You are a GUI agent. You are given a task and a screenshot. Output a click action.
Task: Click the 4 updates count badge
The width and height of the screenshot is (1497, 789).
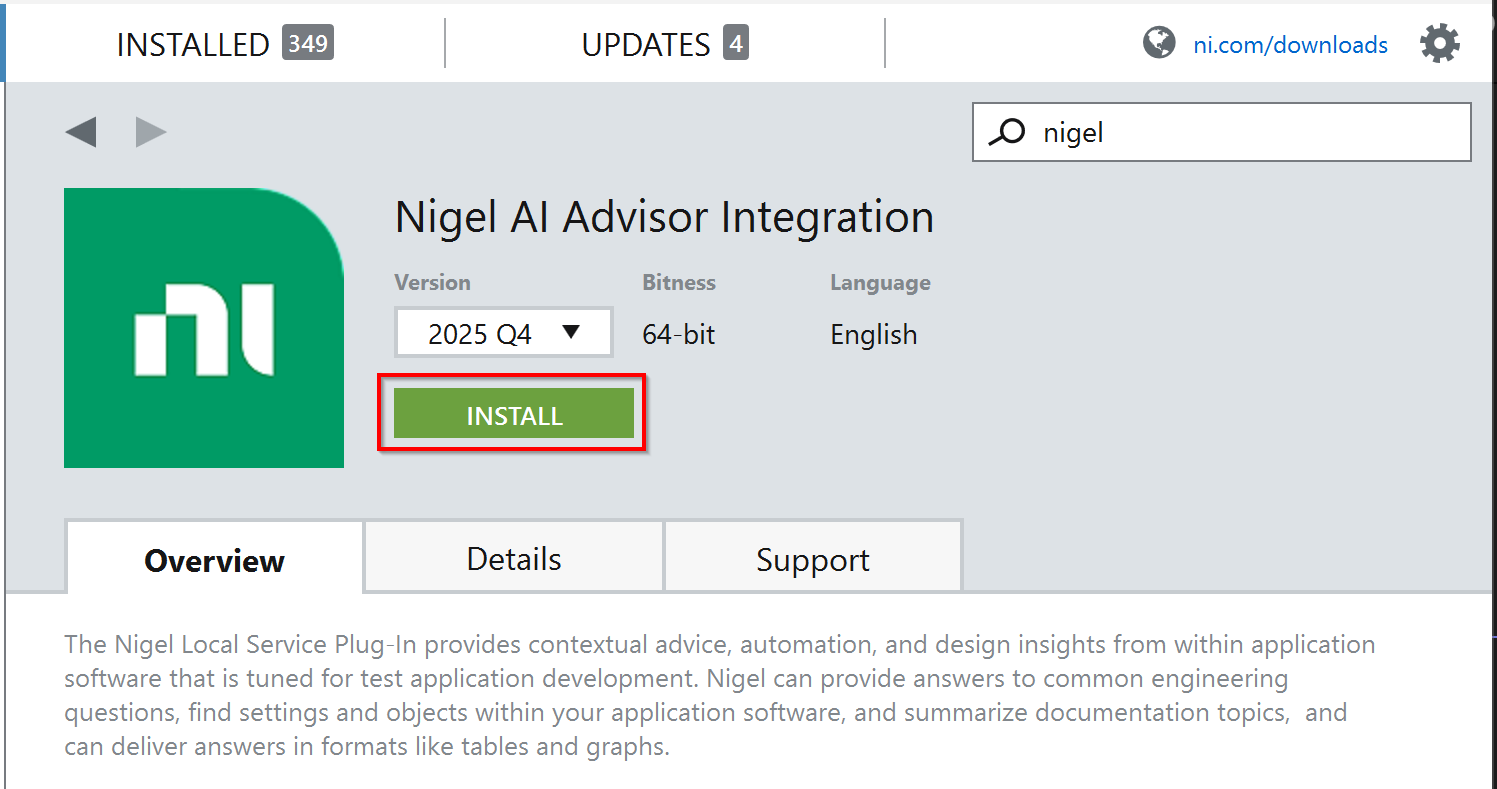pos(736,43)
